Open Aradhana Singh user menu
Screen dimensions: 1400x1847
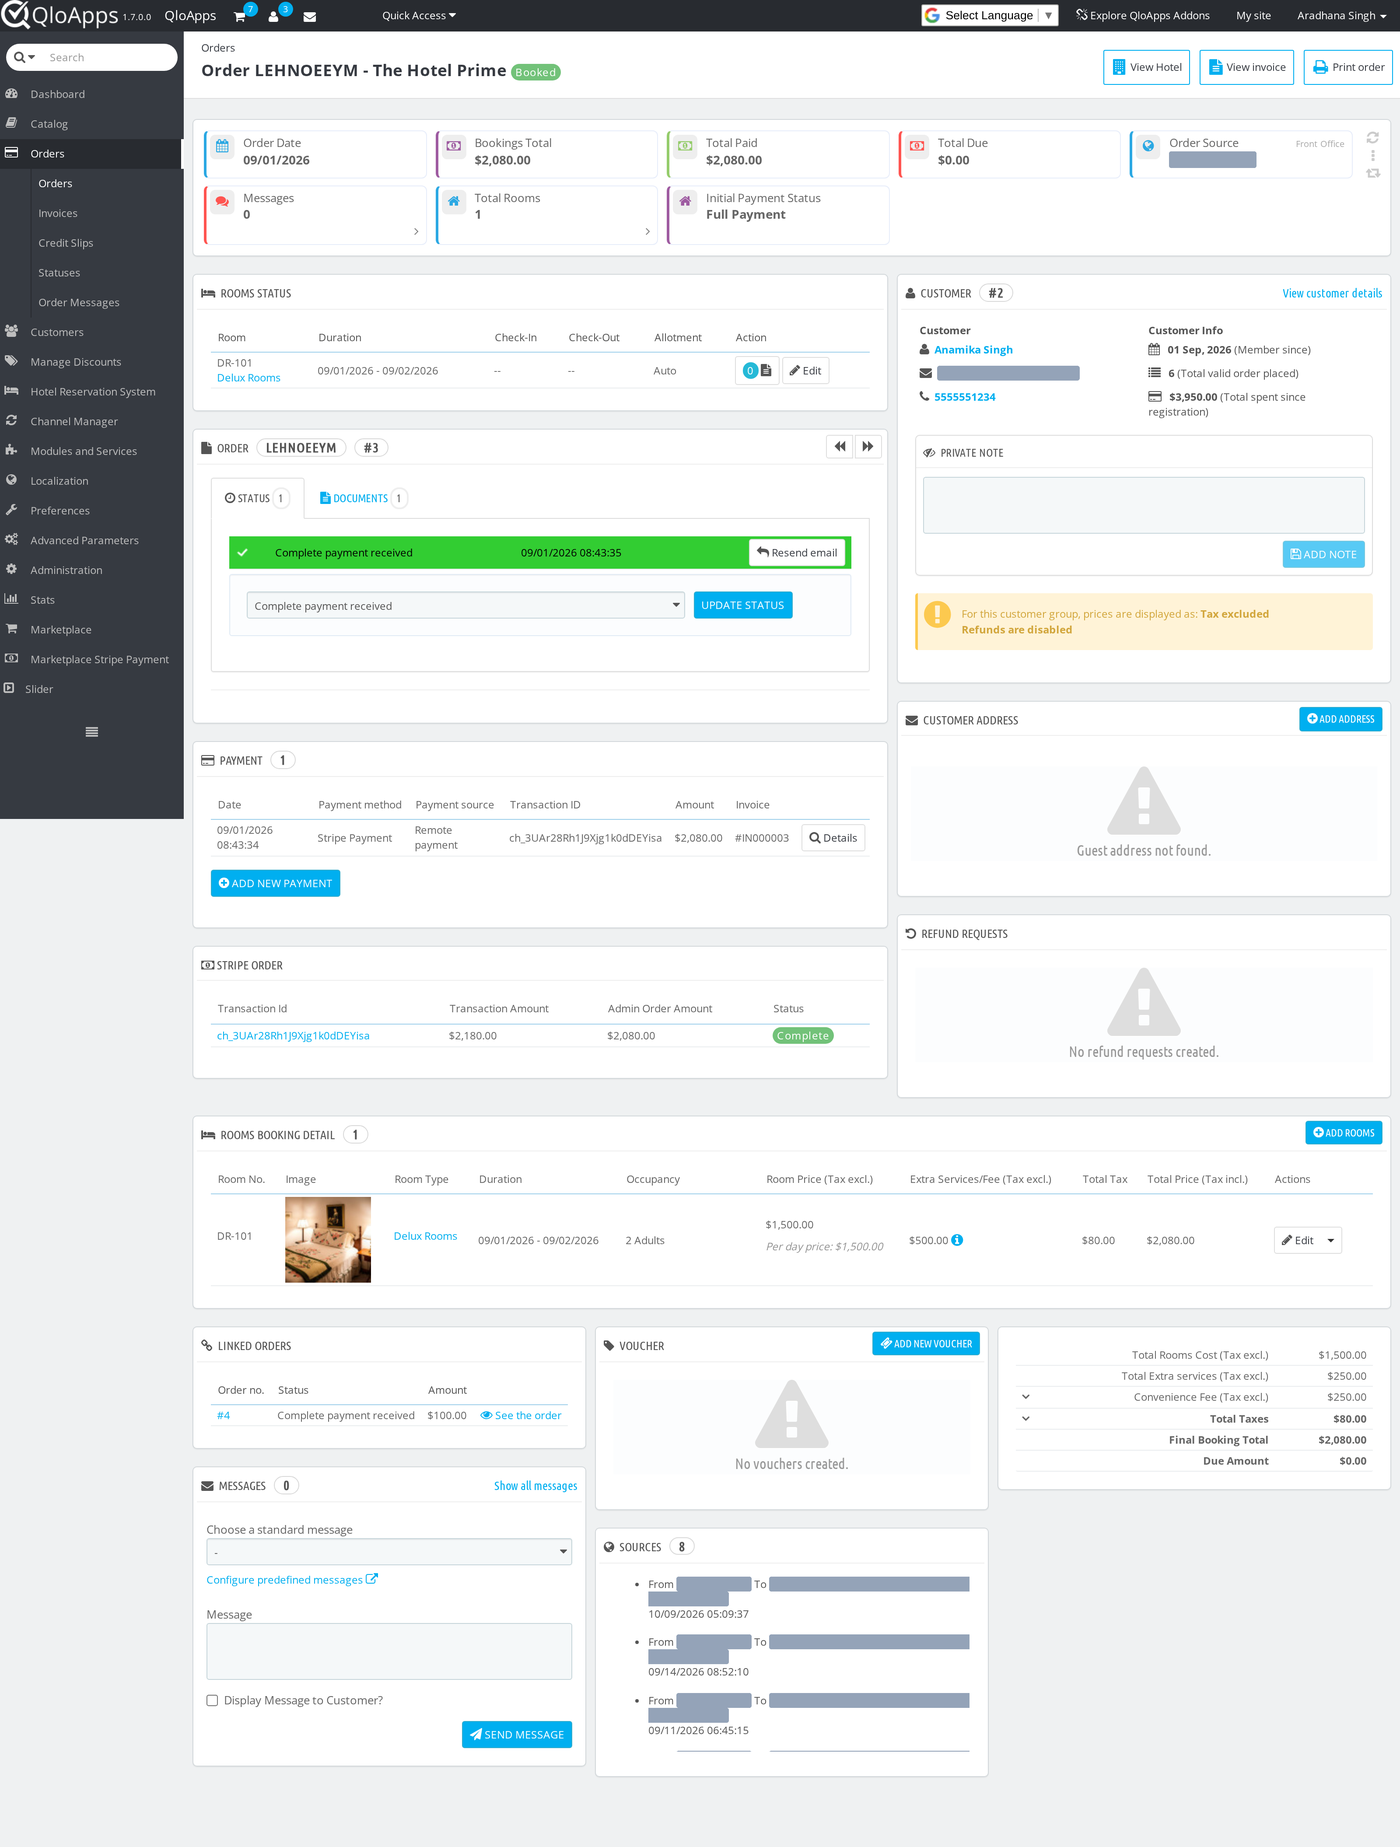1341,16
